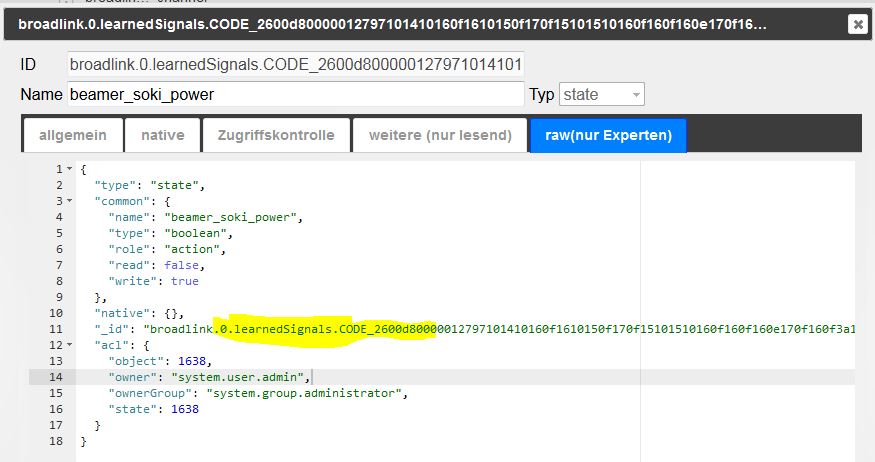Click line number 14 in the gutter

[56, 377]
